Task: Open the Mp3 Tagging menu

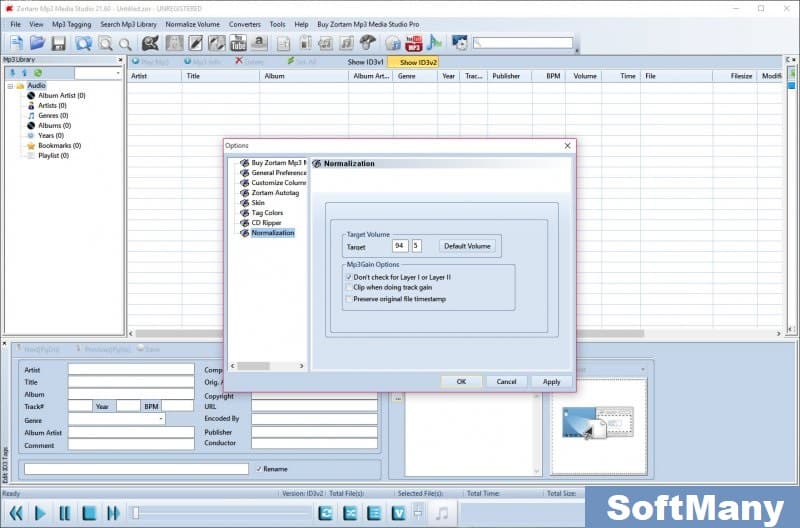Action: (x=71, y=24)
